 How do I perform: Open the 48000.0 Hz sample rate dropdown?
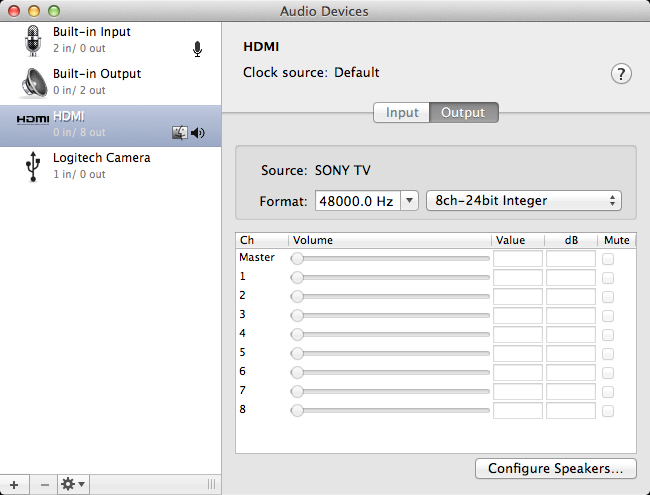(408, 201)
